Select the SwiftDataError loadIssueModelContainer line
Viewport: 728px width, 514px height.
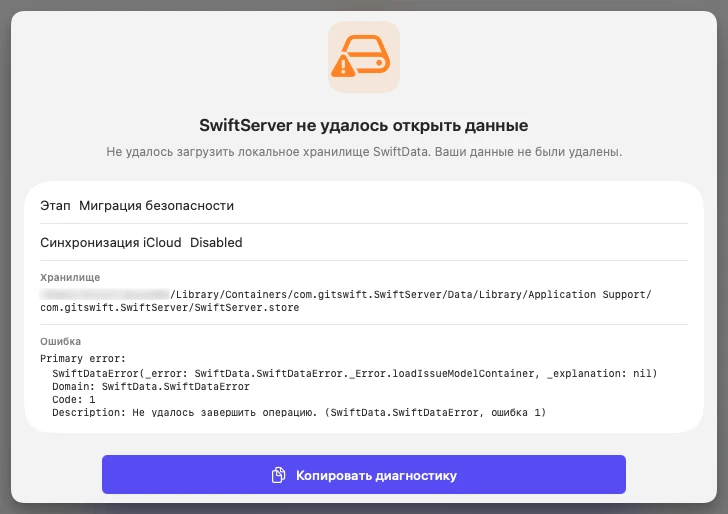tap(355, 373)
